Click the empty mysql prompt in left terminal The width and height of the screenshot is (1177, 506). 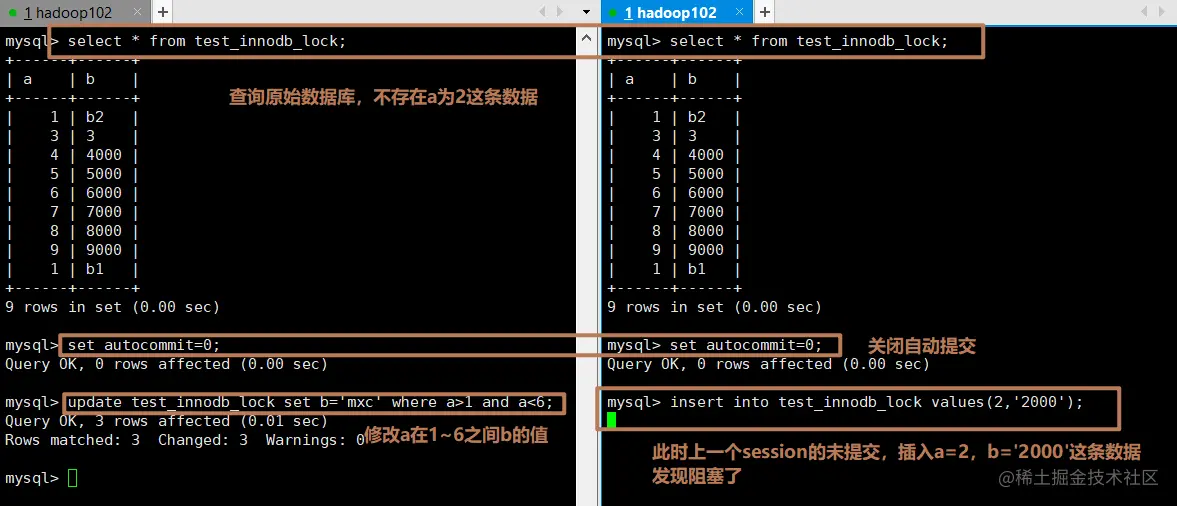click(x=41, y=478)
